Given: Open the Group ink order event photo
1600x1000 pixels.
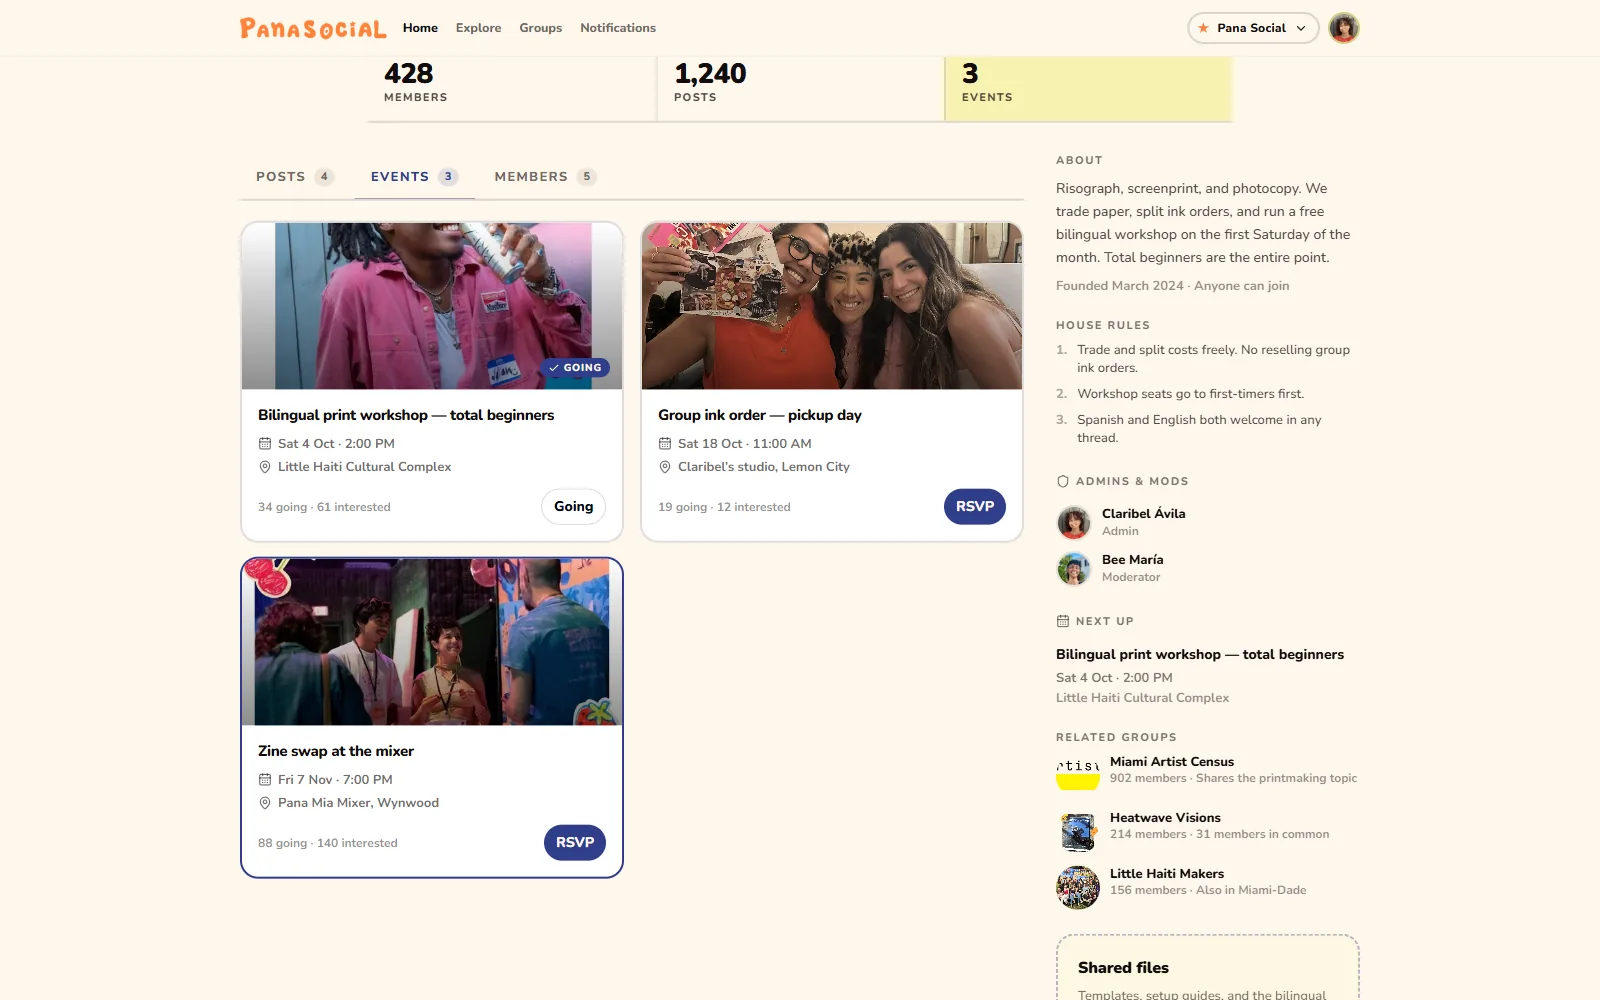Looking at the screenshot, I should coord(832,306).
